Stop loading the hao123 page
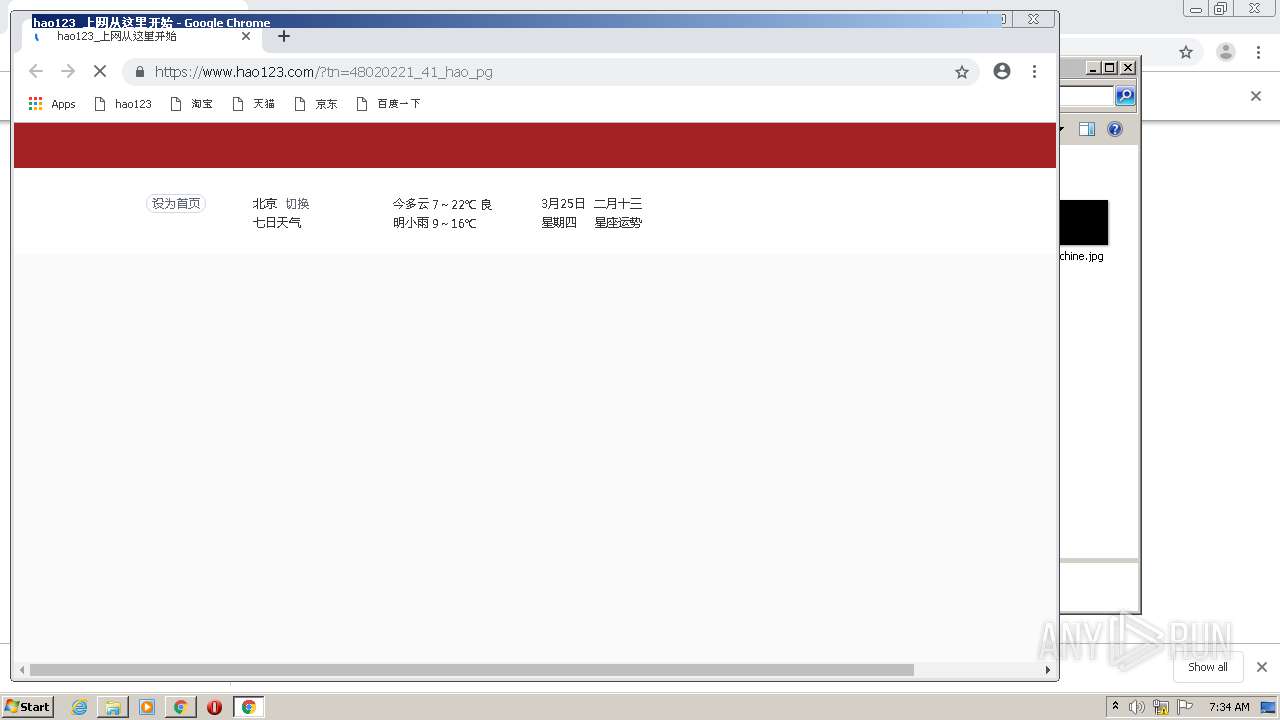Viewport: 1280px width, 720px height. tap(100, 71)
